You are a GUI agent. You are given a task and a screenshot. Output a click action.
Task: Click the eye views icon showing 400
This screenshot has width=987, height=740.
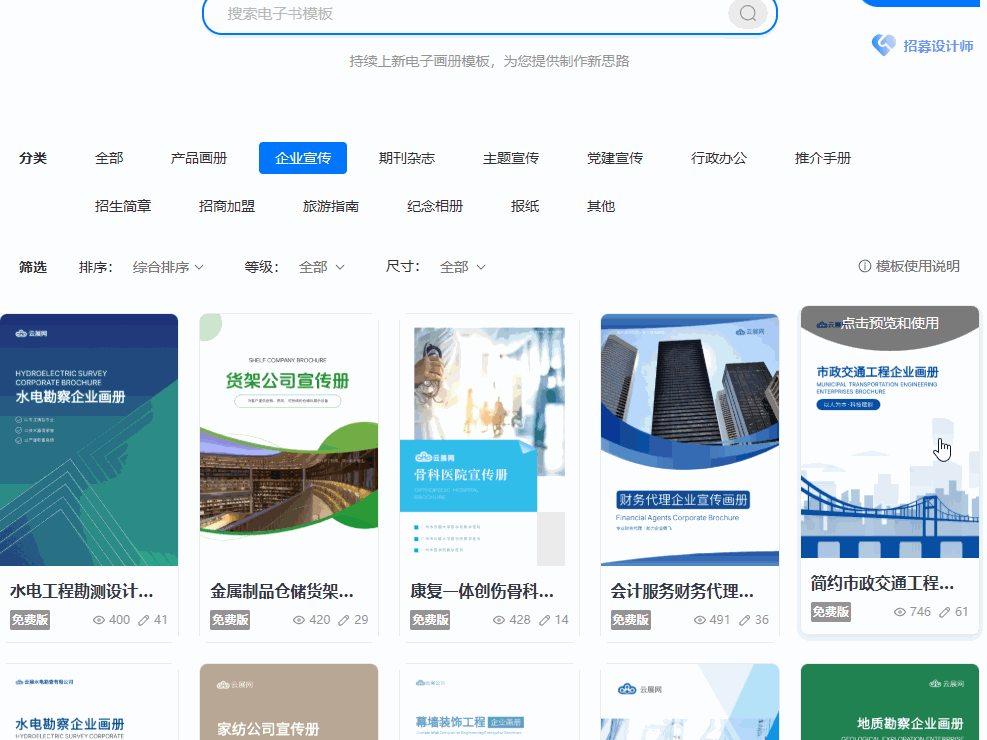99,620
